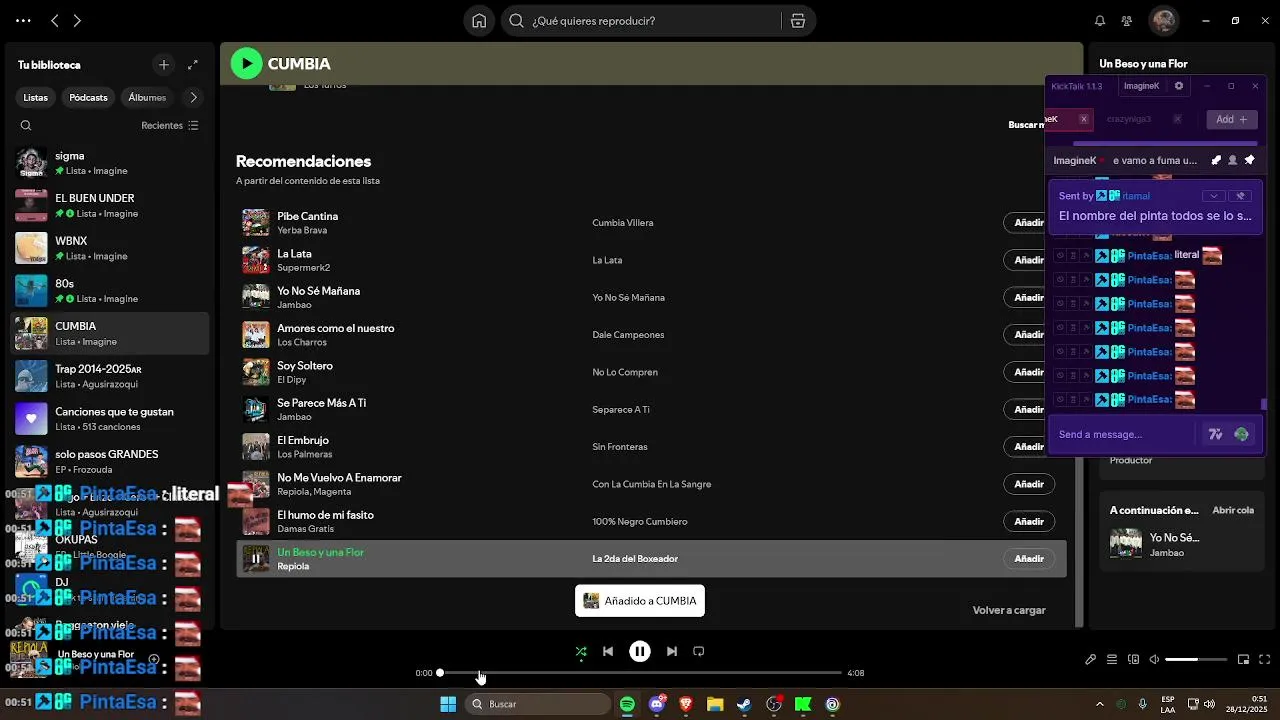Open the browse icon in search bar
The width and height of the screenshot is (1280, 720).
click(x=797, y=21)
